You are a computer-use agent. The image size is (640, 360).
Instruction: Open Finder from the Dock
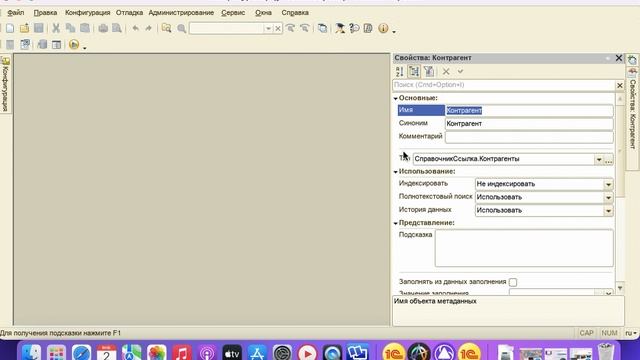click(31, 353)
